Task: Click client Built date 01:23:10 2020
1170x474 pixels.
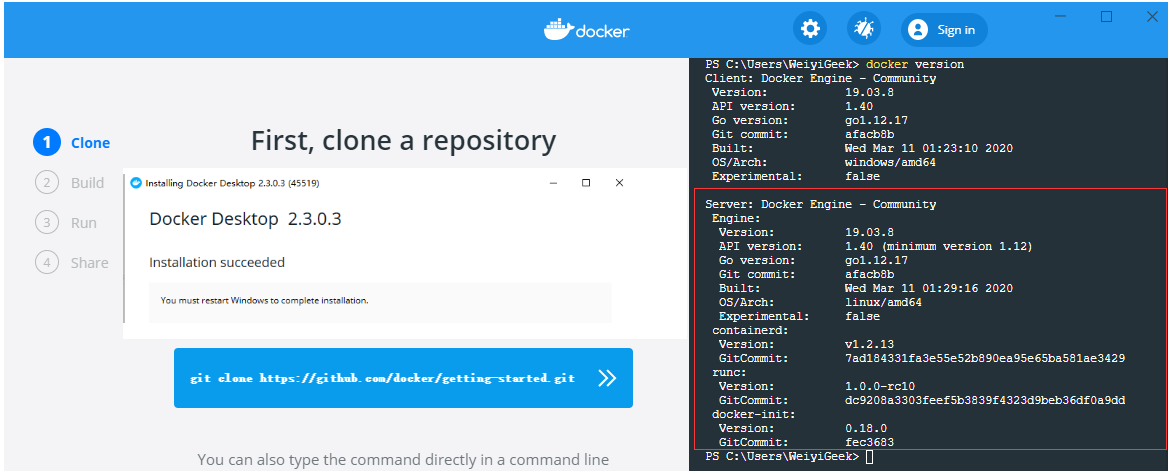Action: [929, 149]
